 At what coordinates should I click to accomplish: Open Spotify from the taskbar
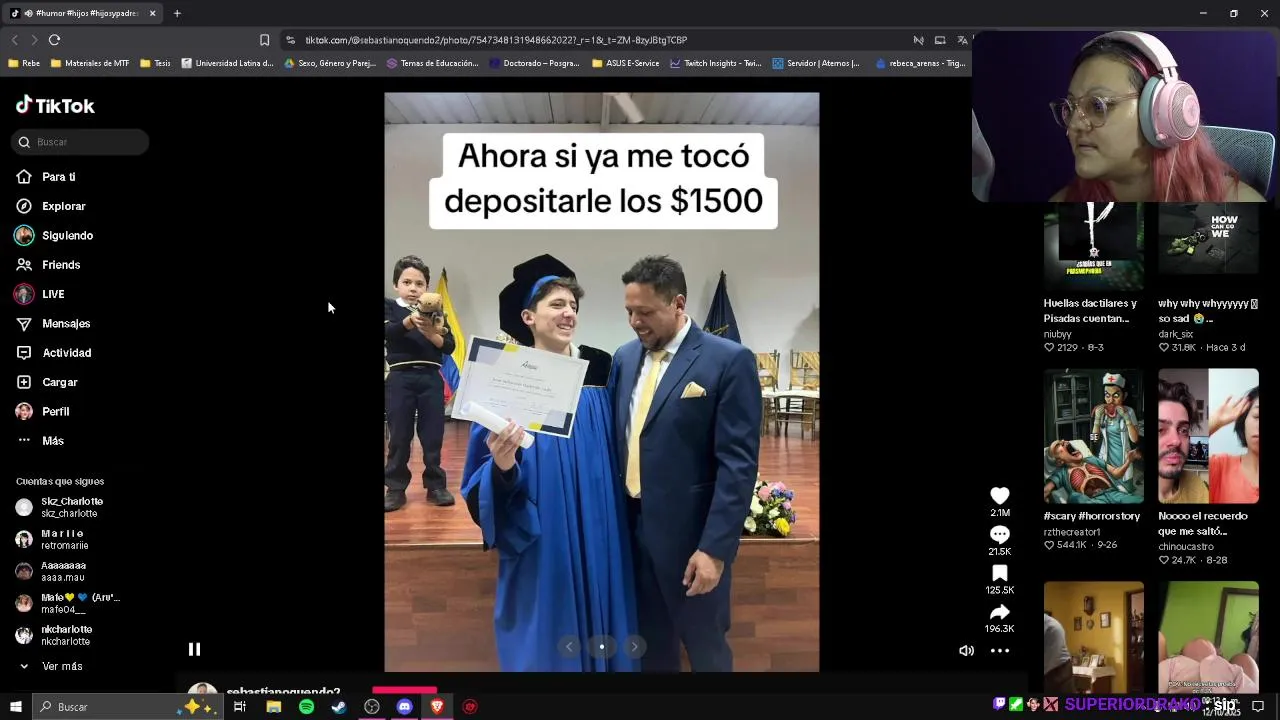click(306, 707)
